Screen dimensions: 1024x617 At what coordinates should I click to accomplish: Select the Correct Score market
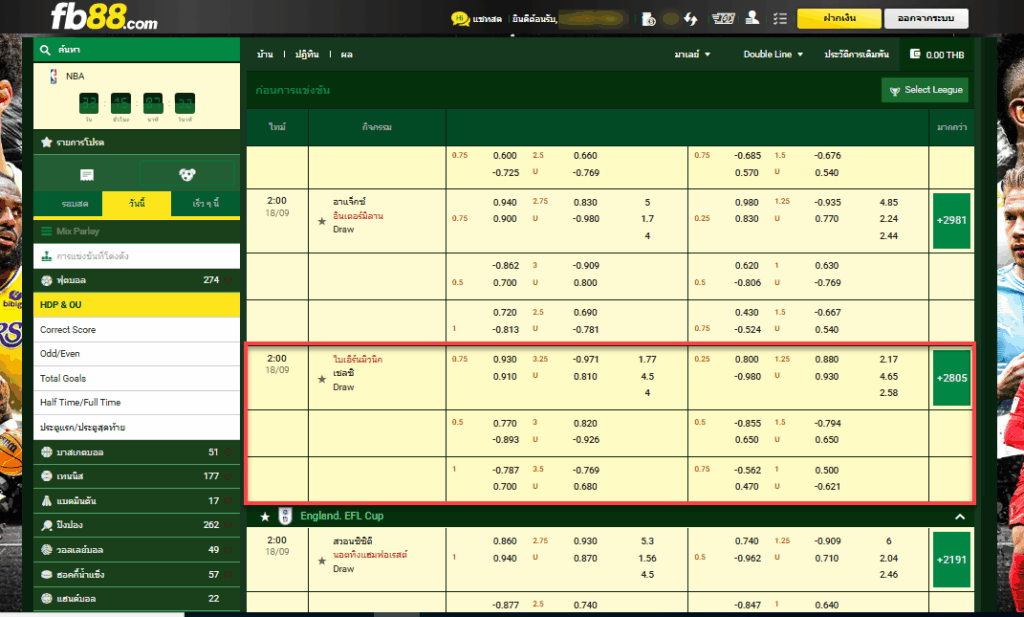click(136, 330)
